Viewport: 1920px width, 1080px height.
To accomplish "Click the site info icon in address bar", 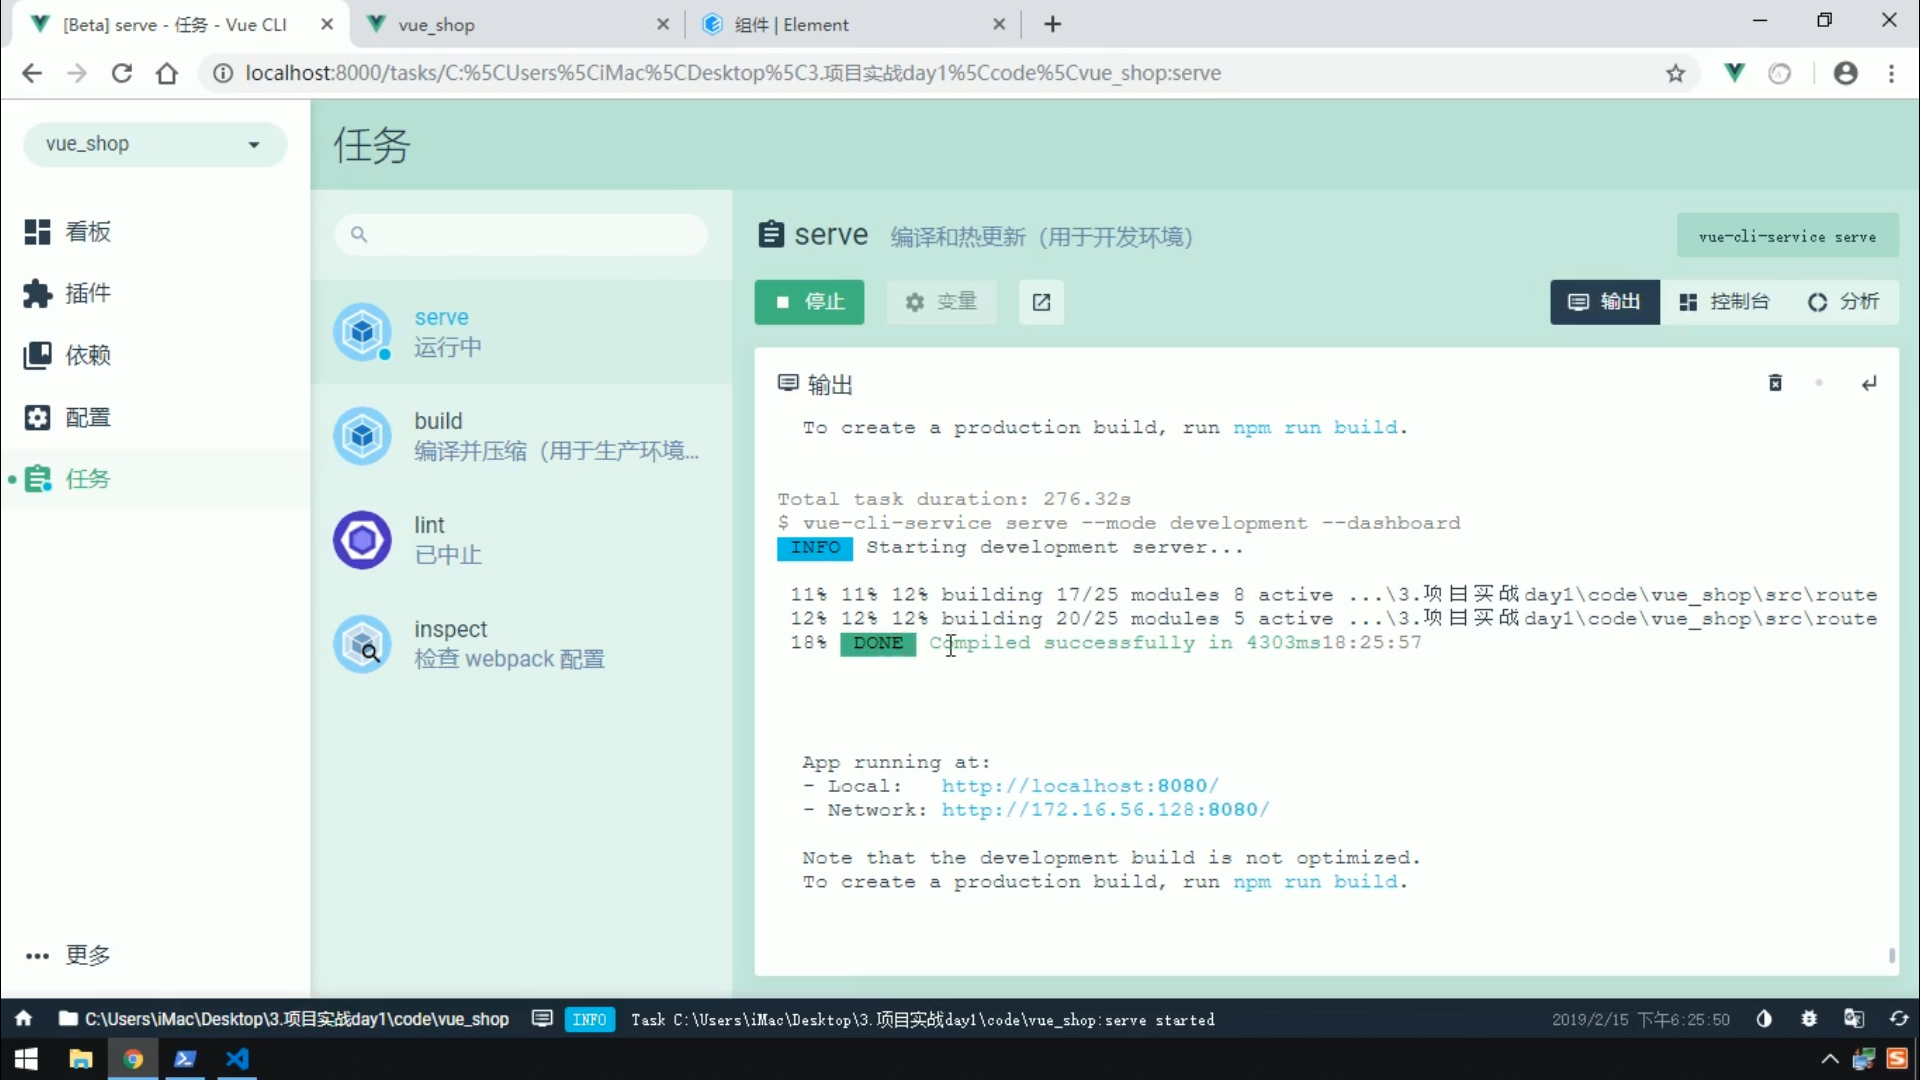I will point(224,73).
